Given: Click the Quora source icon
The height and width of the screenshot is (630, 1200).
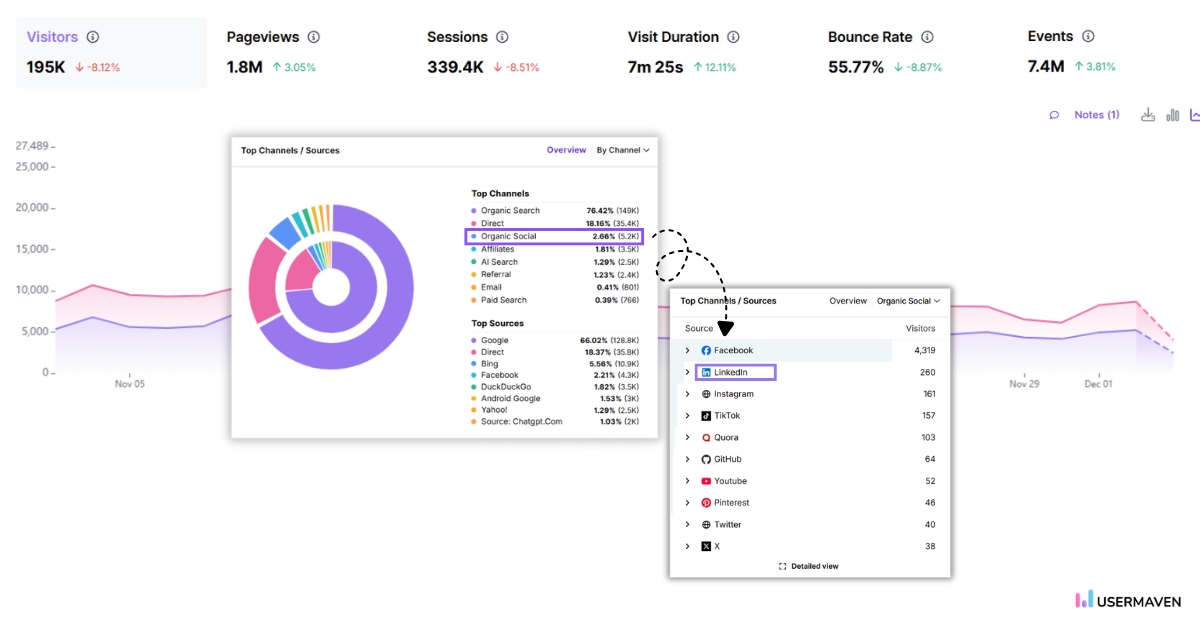Looking at the screenshot, I should tap(706, 437).
